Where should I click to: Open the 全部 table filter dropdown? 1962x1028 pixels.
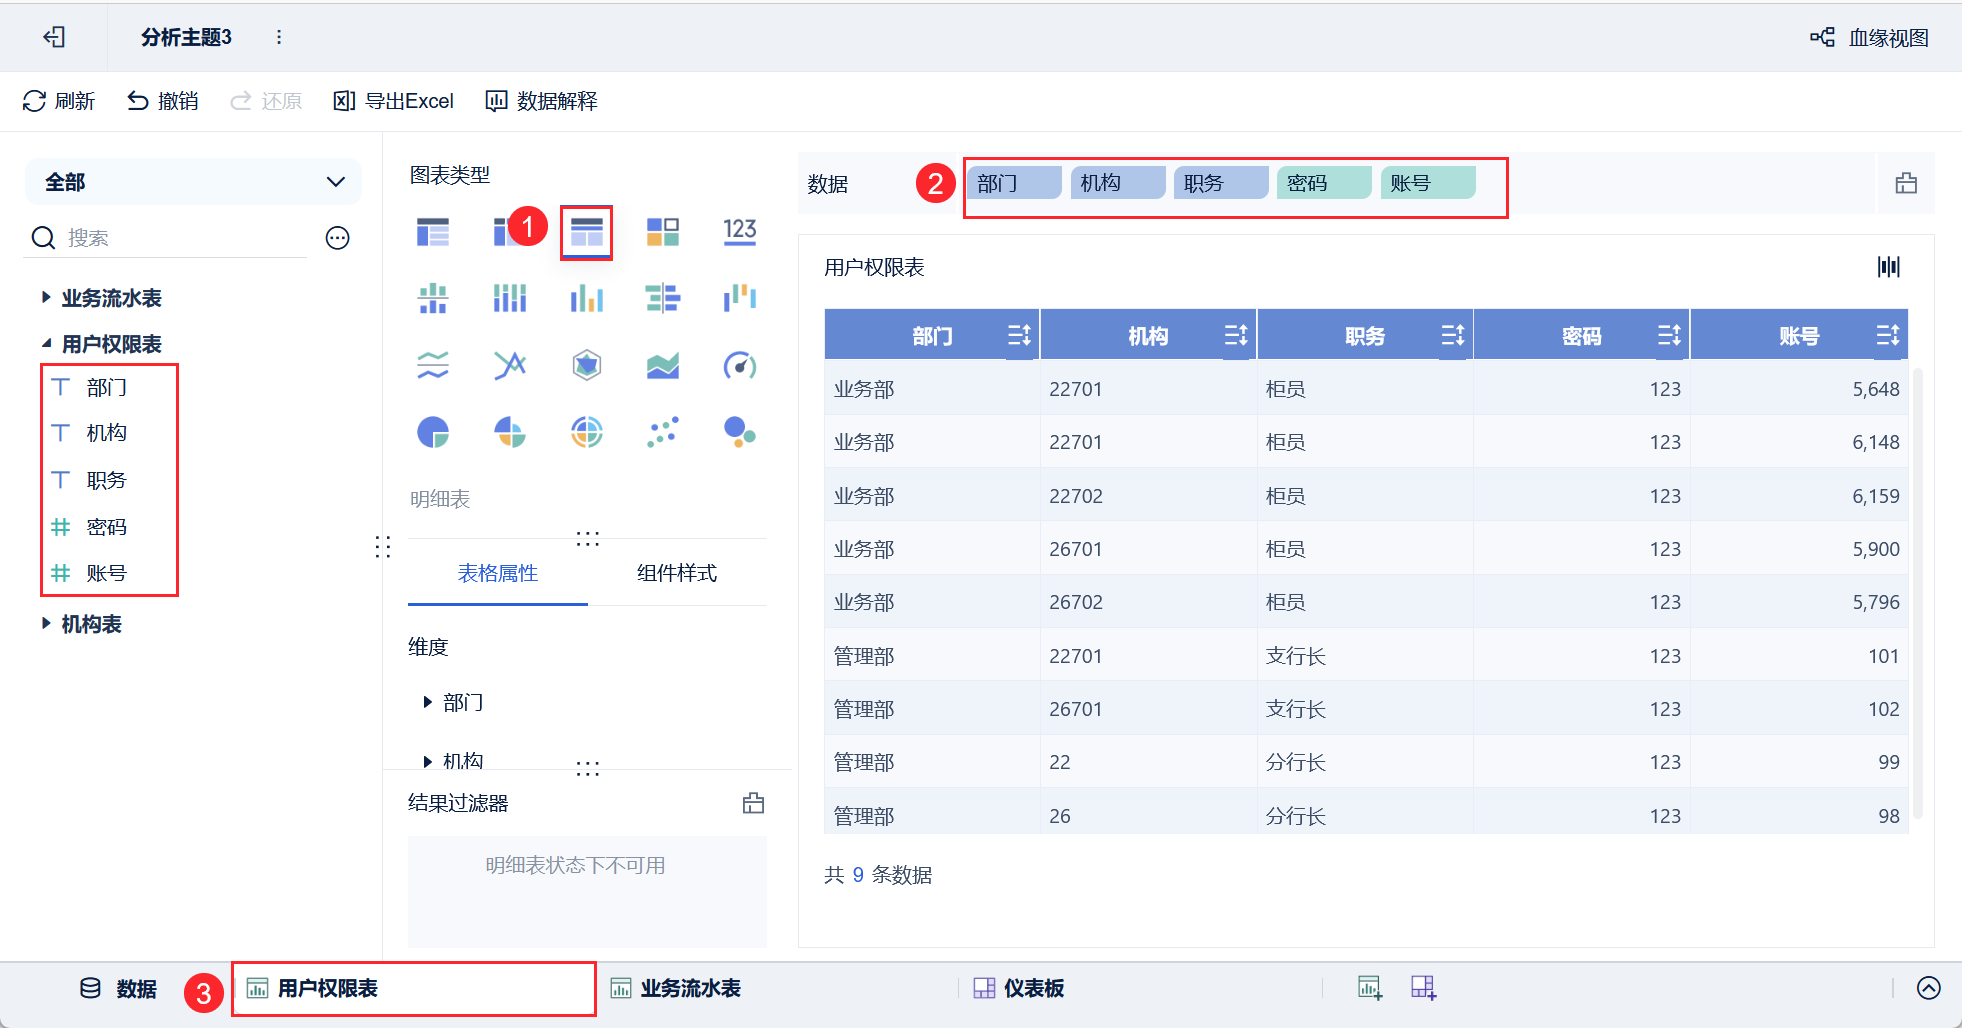[x=193, y=182]
